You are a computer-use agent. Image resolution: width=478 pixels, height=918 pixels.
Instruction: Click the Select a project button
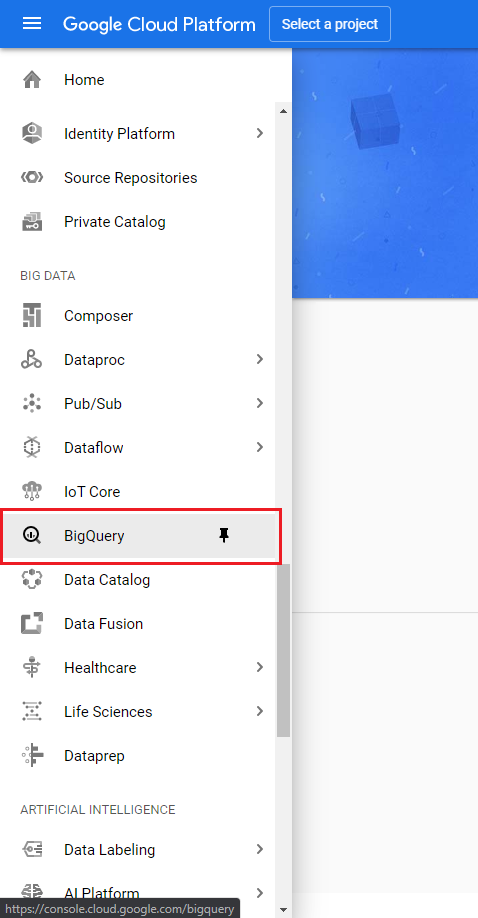(330, 24)
